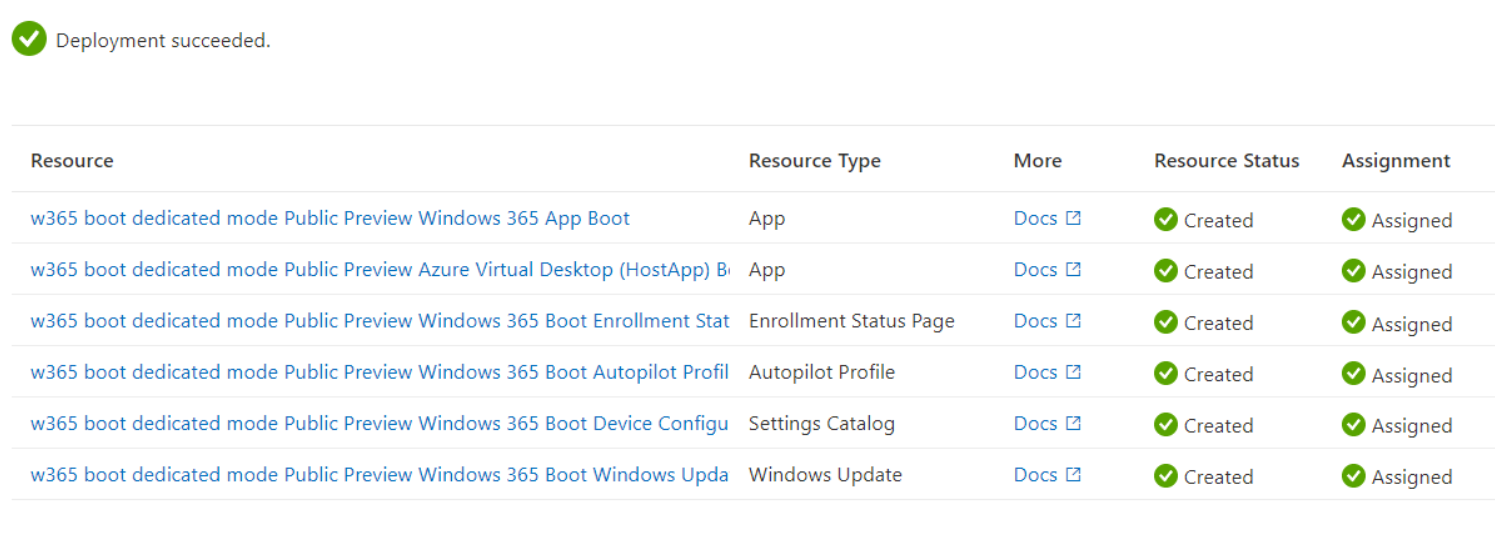
Task: Click external-link icon in Enrollment Status Page row
Action: pyautogui.click(x=1073, y=321)
